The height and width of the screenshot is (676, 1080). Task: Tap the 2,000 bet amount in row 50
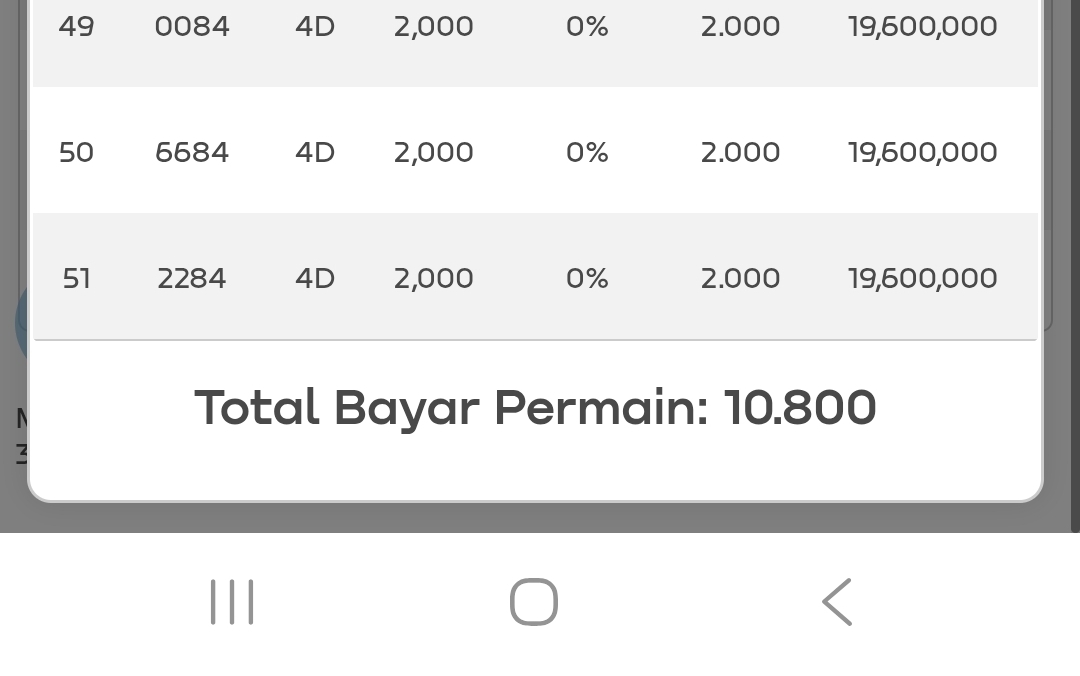click(433, 153)
